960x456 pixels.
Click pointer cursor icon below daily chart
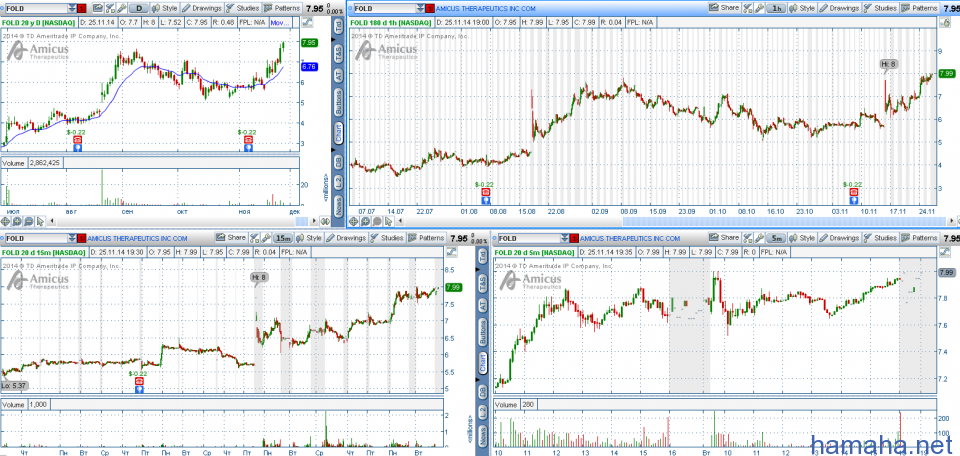41,221
